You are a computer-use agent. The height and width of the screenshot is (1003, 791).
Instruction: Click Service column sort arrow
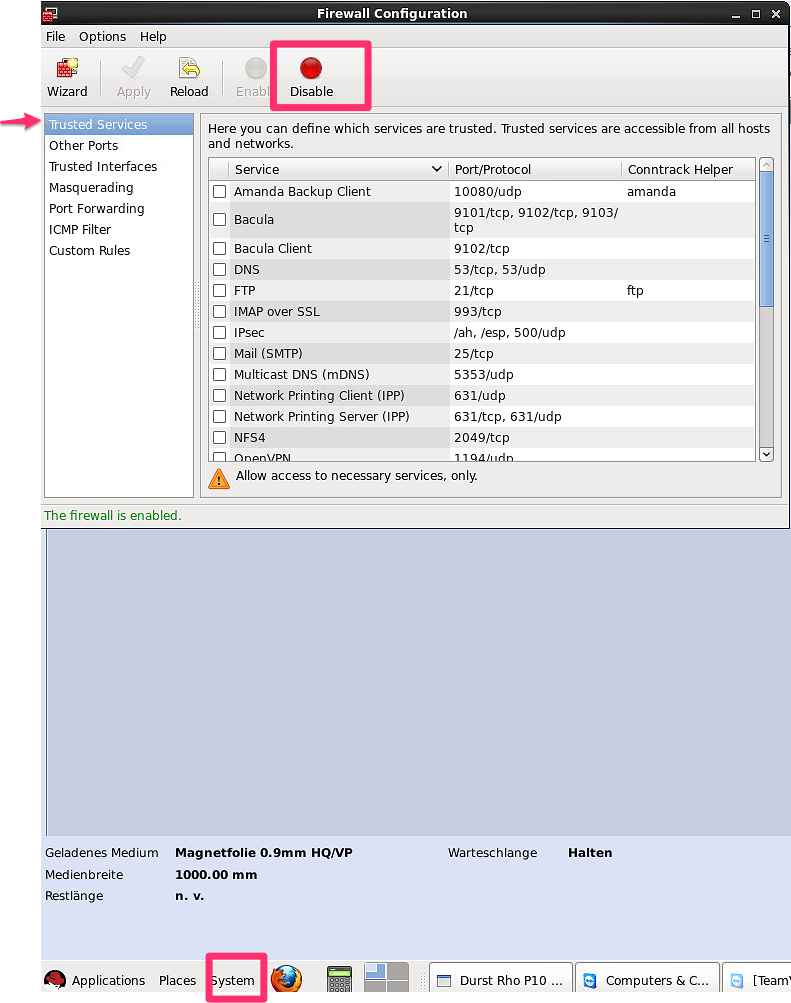tap(436, 170)
